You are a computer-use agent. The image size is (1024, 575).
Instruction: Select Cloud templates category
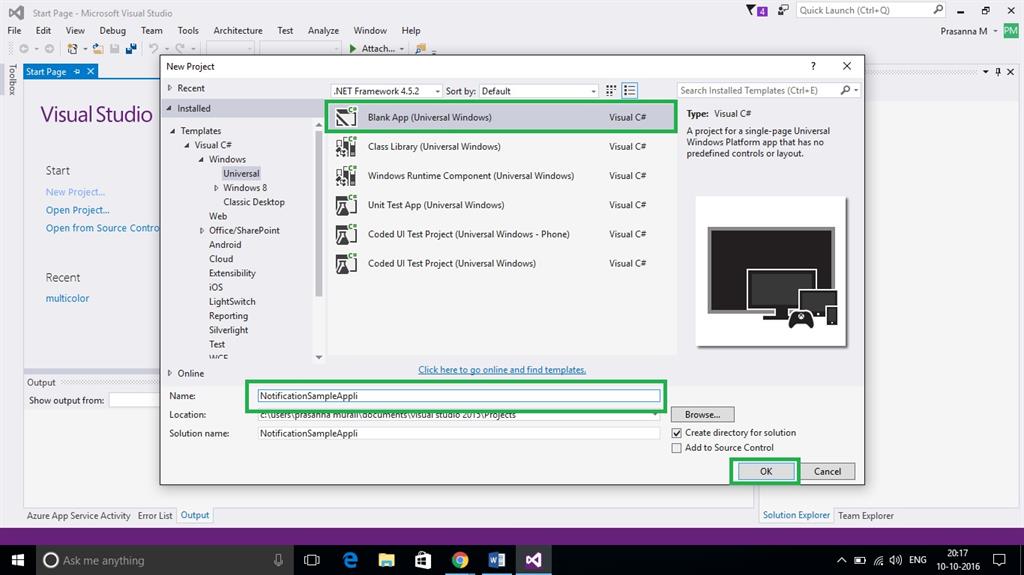click(221, 259)
